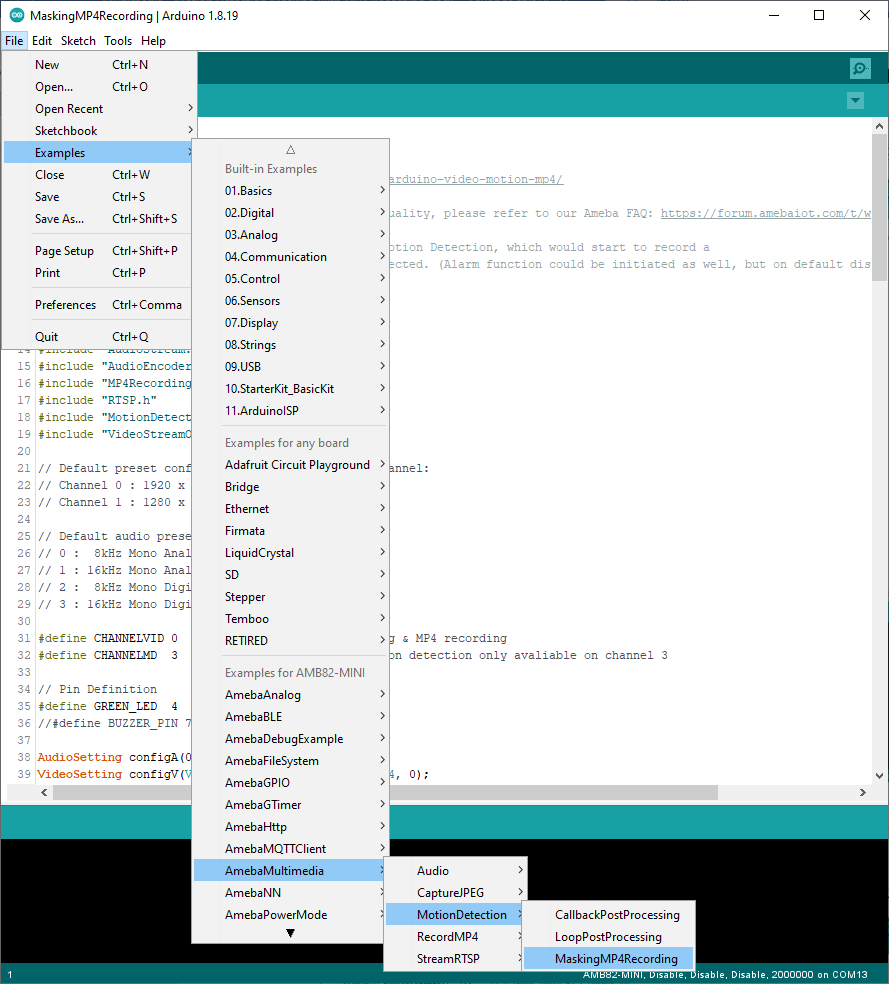Screen dimensions: 889x984
Task: Open the 10.StarterKit_BasicKit submenu
Action: coord(290,388)
